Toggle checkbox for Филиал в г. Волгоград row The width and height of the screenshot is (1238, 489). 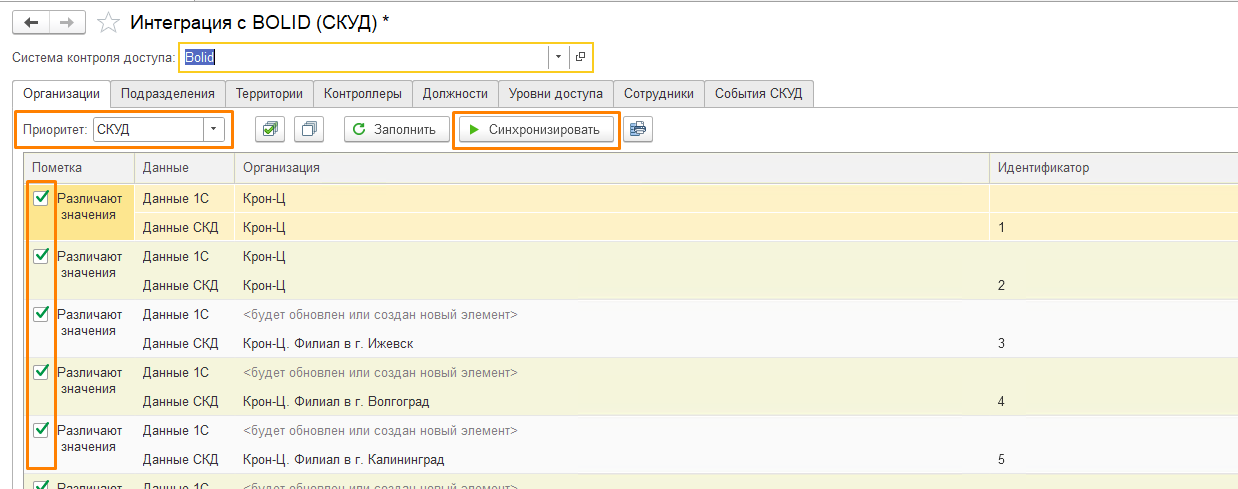click(41, 372)
